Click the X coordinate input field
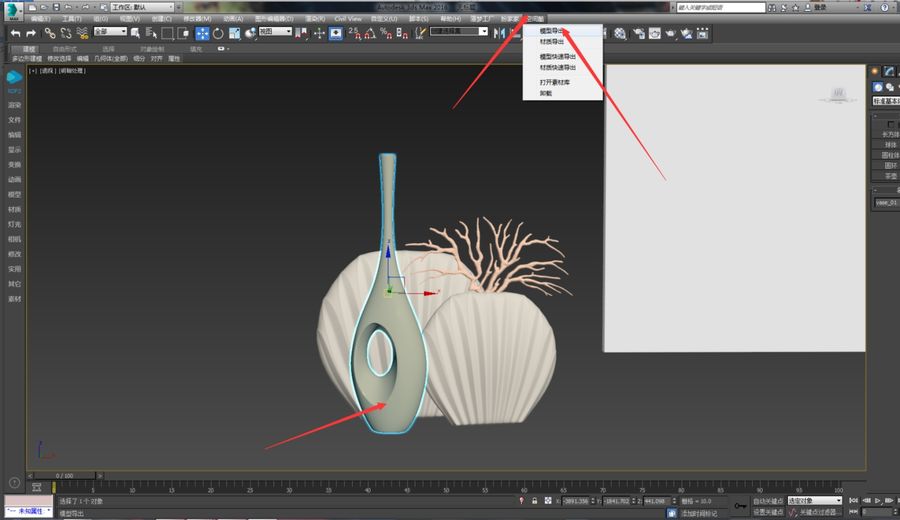Screen dimensions: 900x520 click(576, 501)
